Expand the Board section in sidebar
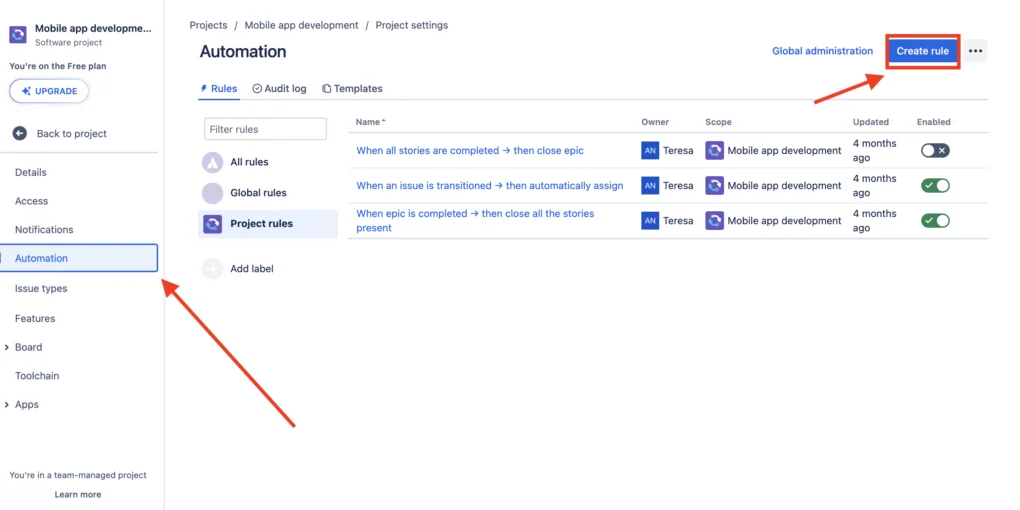The height and width of the screenshot is (510, 1020). tap(7, 347)
